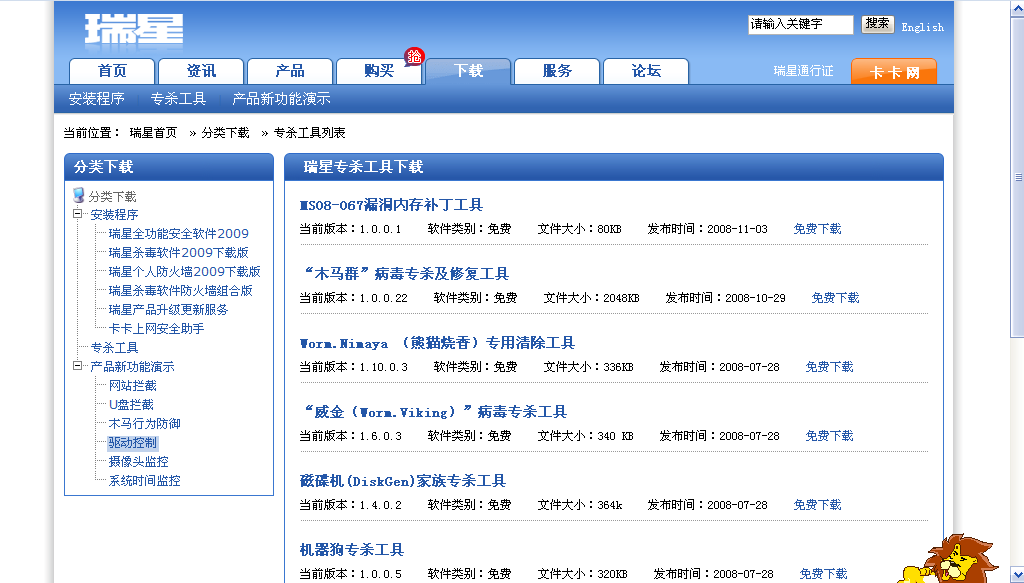Screen dimensions: 1024x583
Task: Click the 瑞星 logo in header
Action: click(x=134, y=29)
